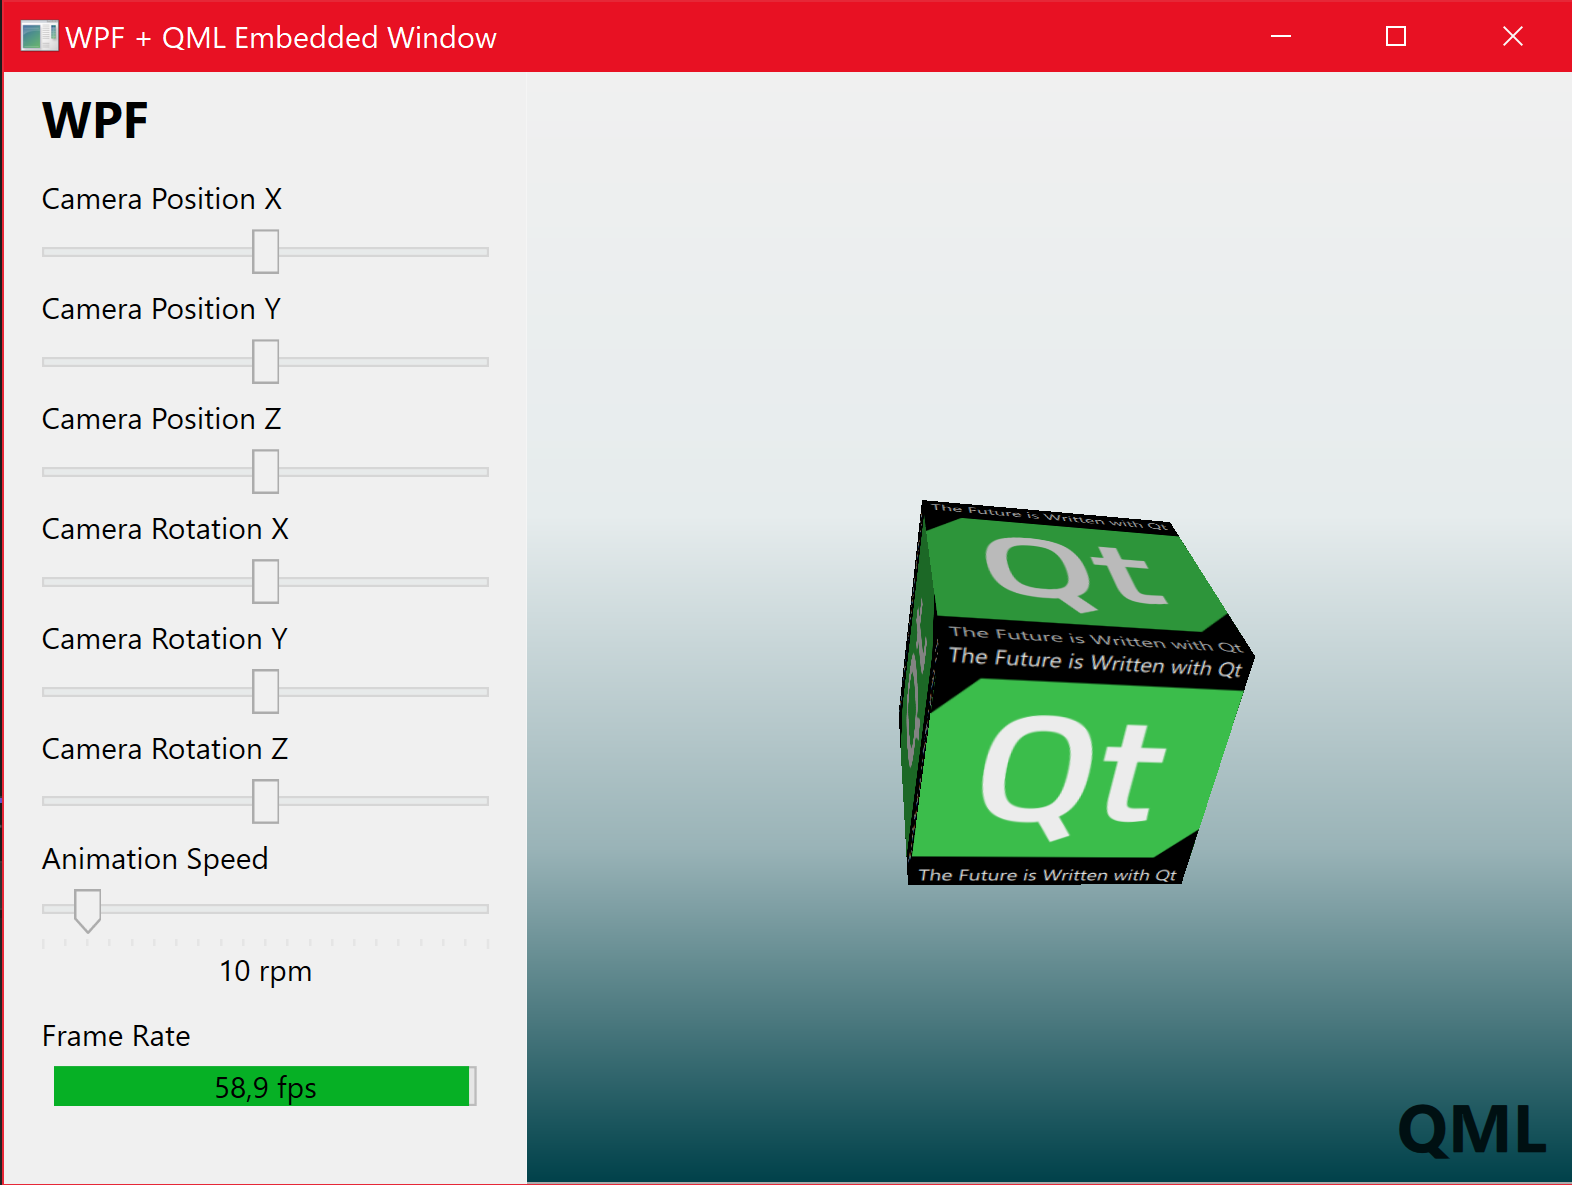Click the Camera Rotation X slider thumb
Viewport: 1572px width, 1185px height.
coord(265,581)
